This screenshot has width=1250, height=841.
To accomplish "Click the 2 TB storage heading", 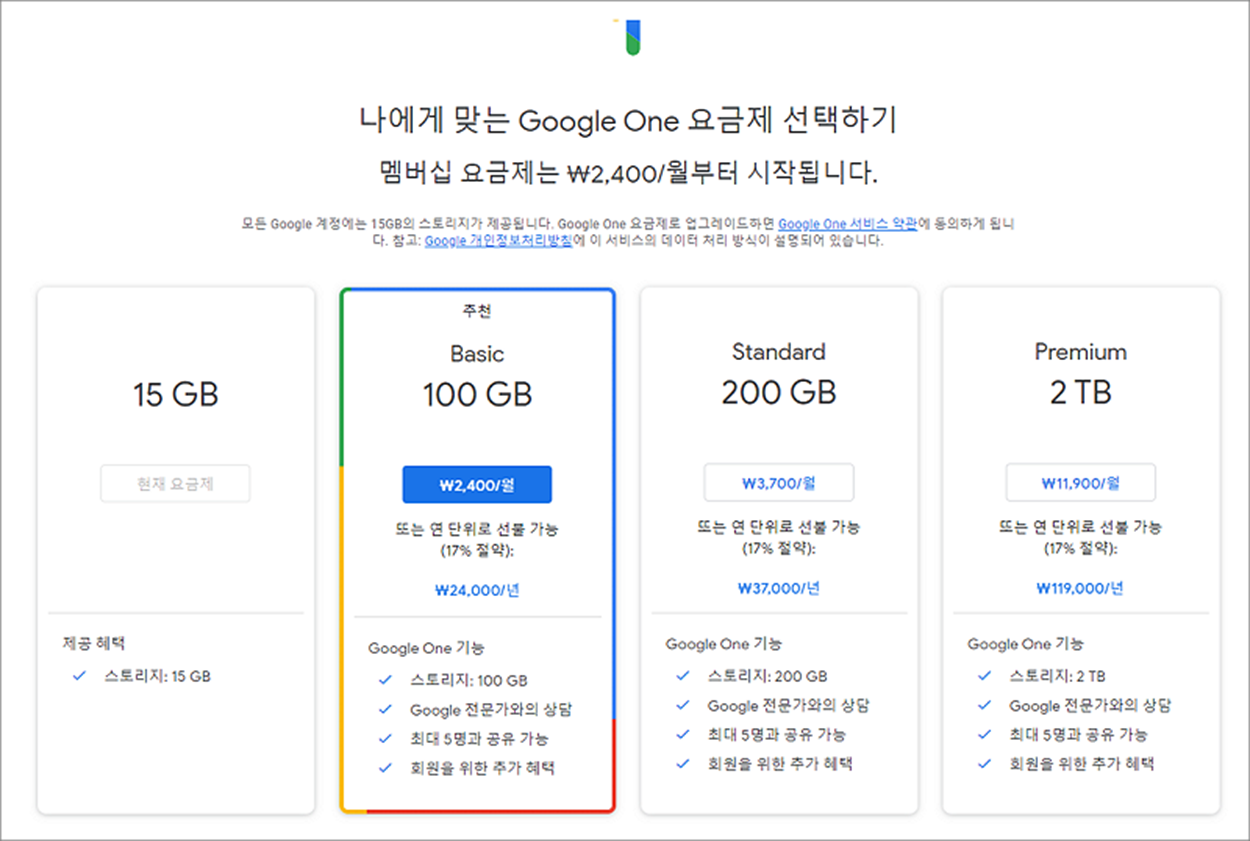I will pos(1081,393).
